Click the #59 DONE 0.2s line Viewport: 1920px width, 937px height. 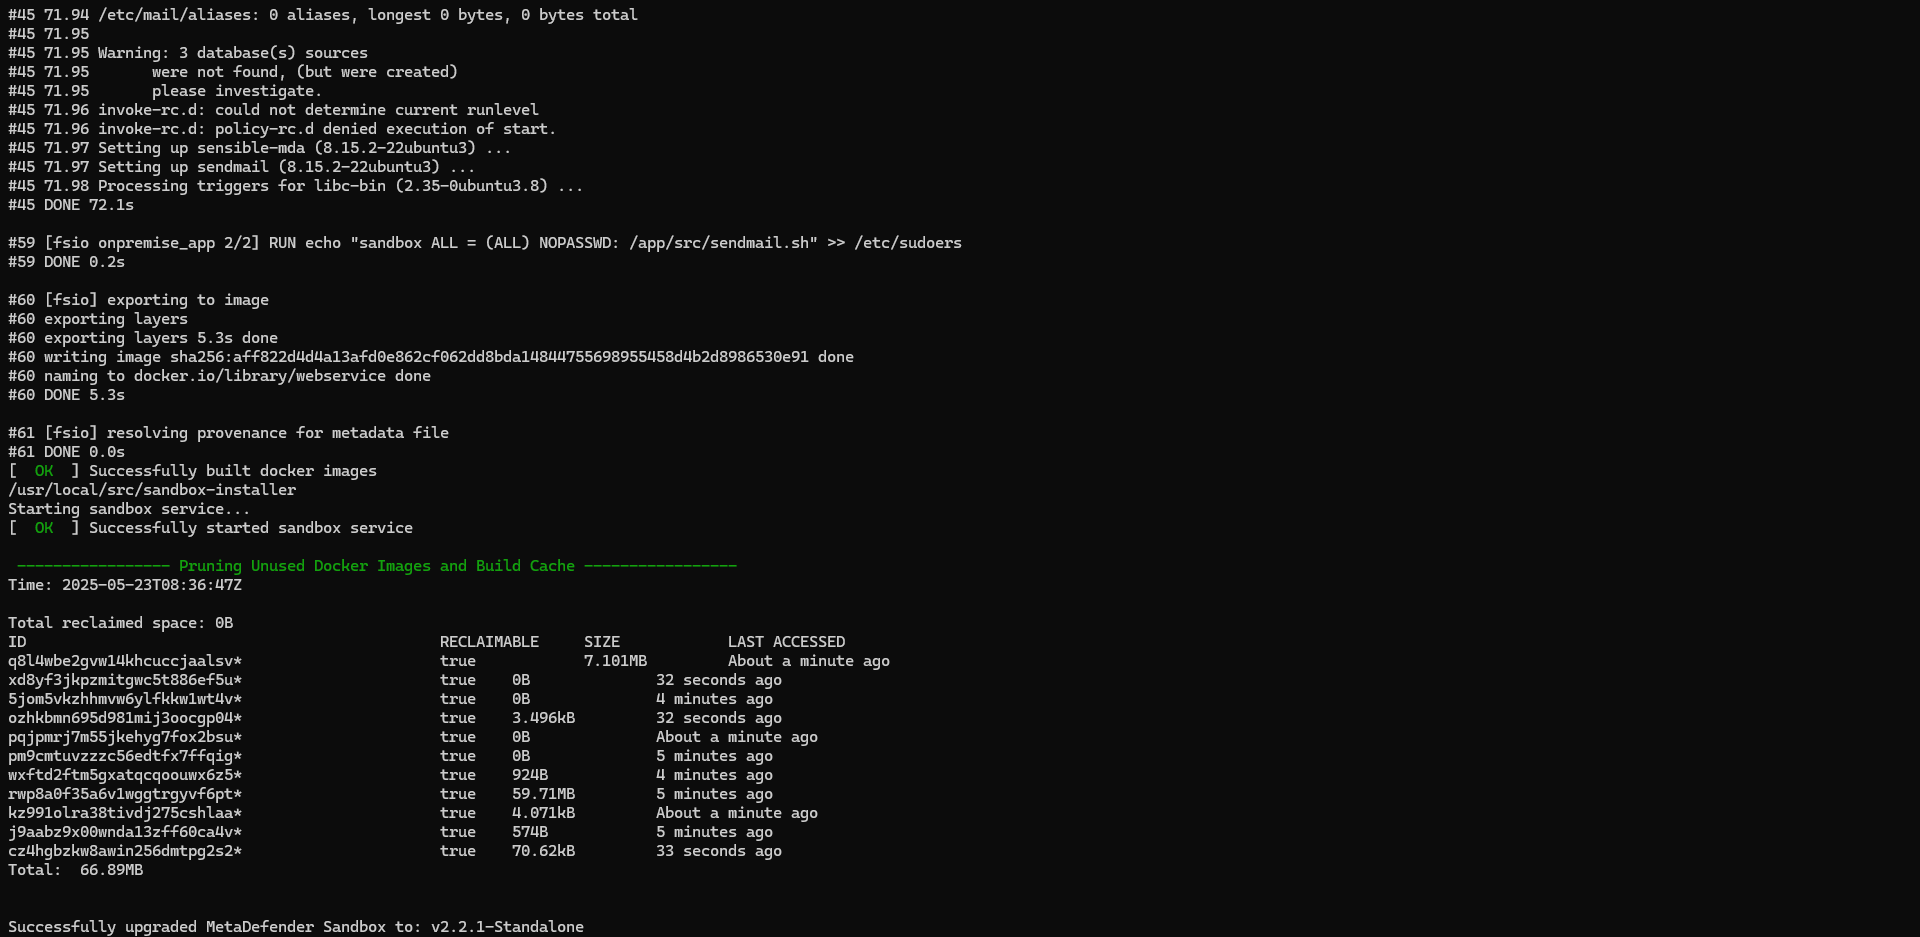tap(67, 262)
